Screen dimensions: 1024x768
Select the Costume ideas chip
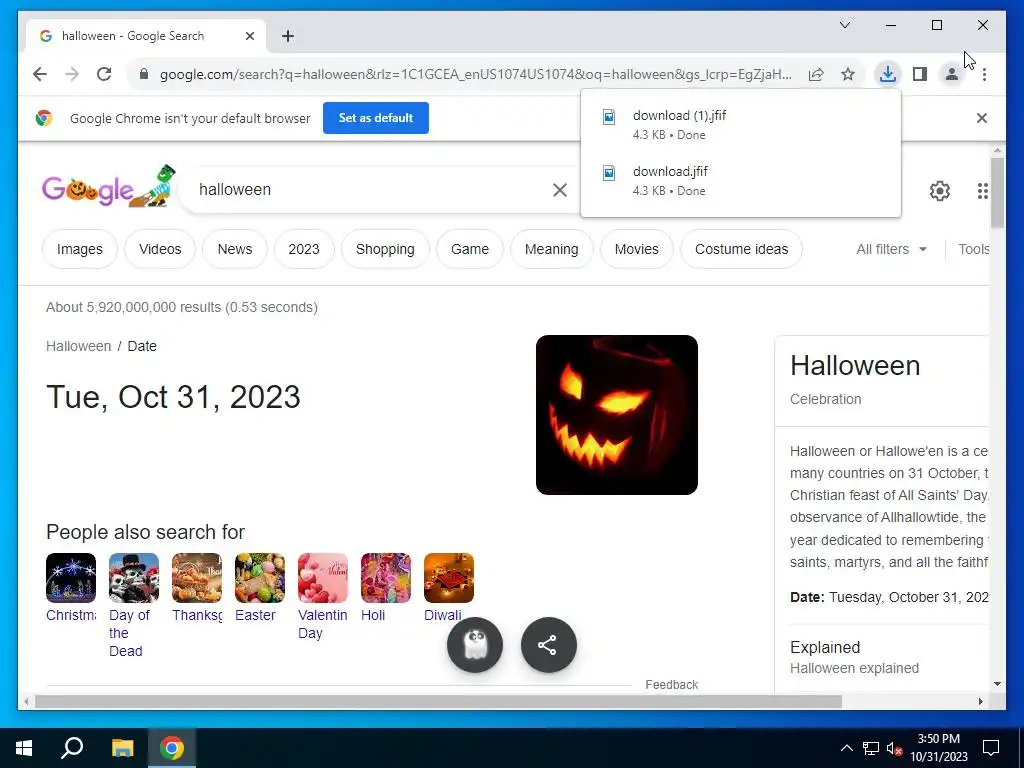[x=741, y=249]
